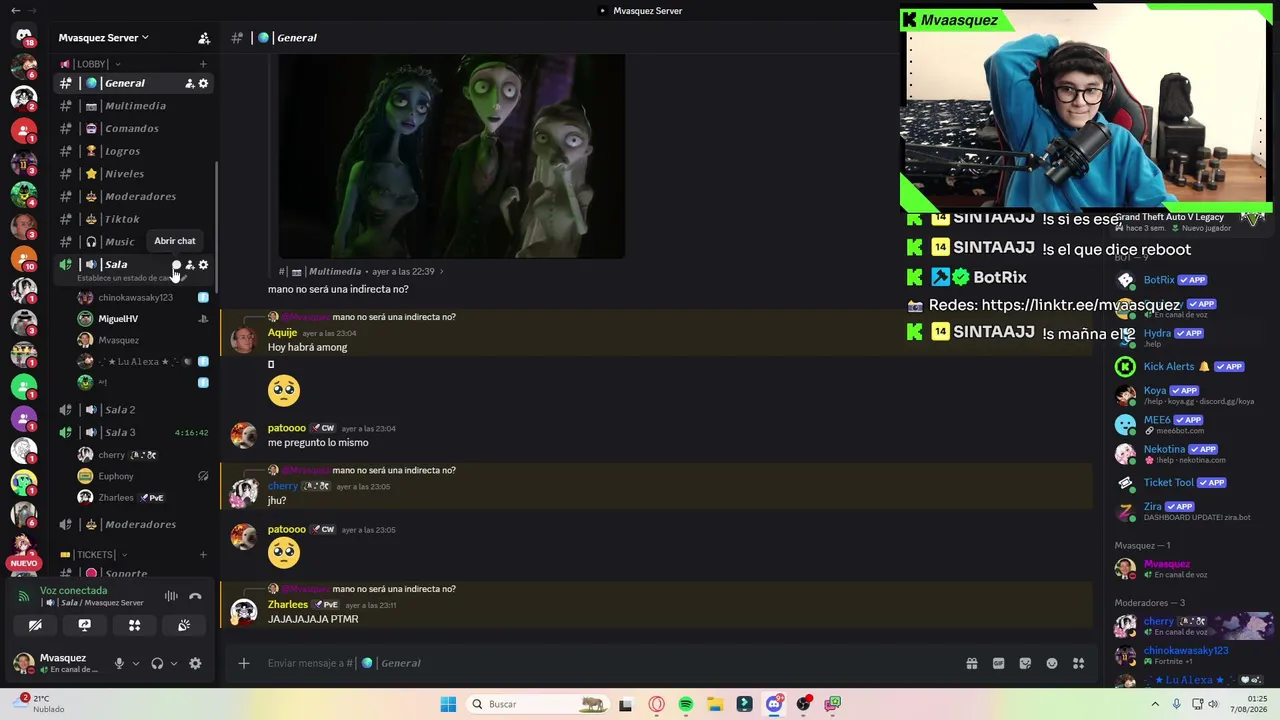Open apps launcher in message bar
This screenshot has height=720, width=1280.
coord(1078,663)
